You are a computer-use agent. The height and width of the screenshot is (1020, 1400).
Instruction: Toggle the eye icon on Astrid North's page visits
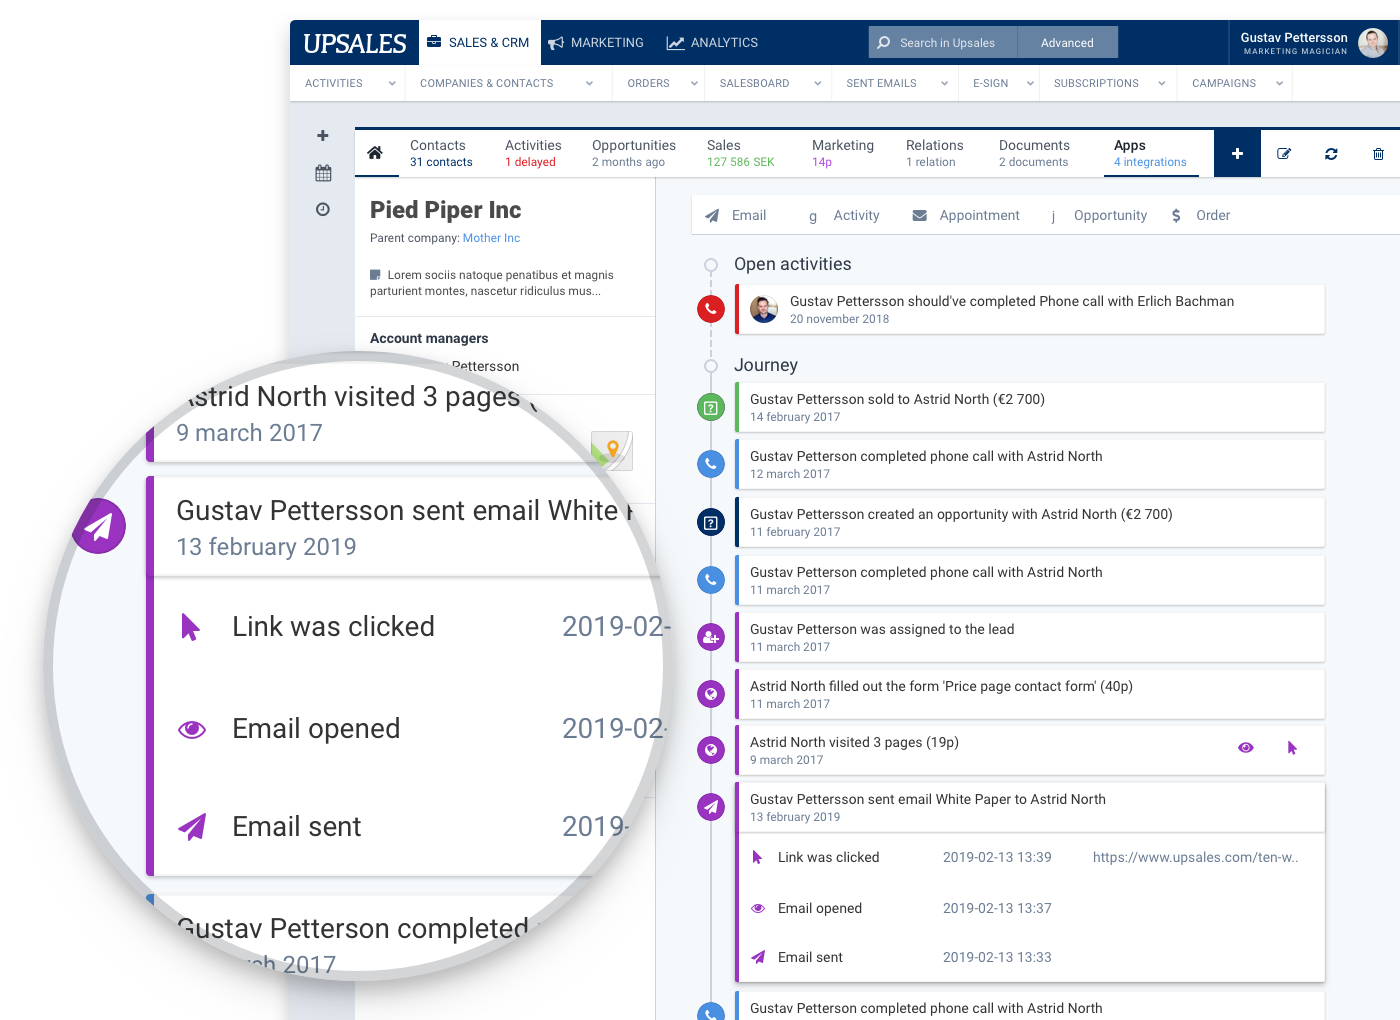(x=1246, y=747)
